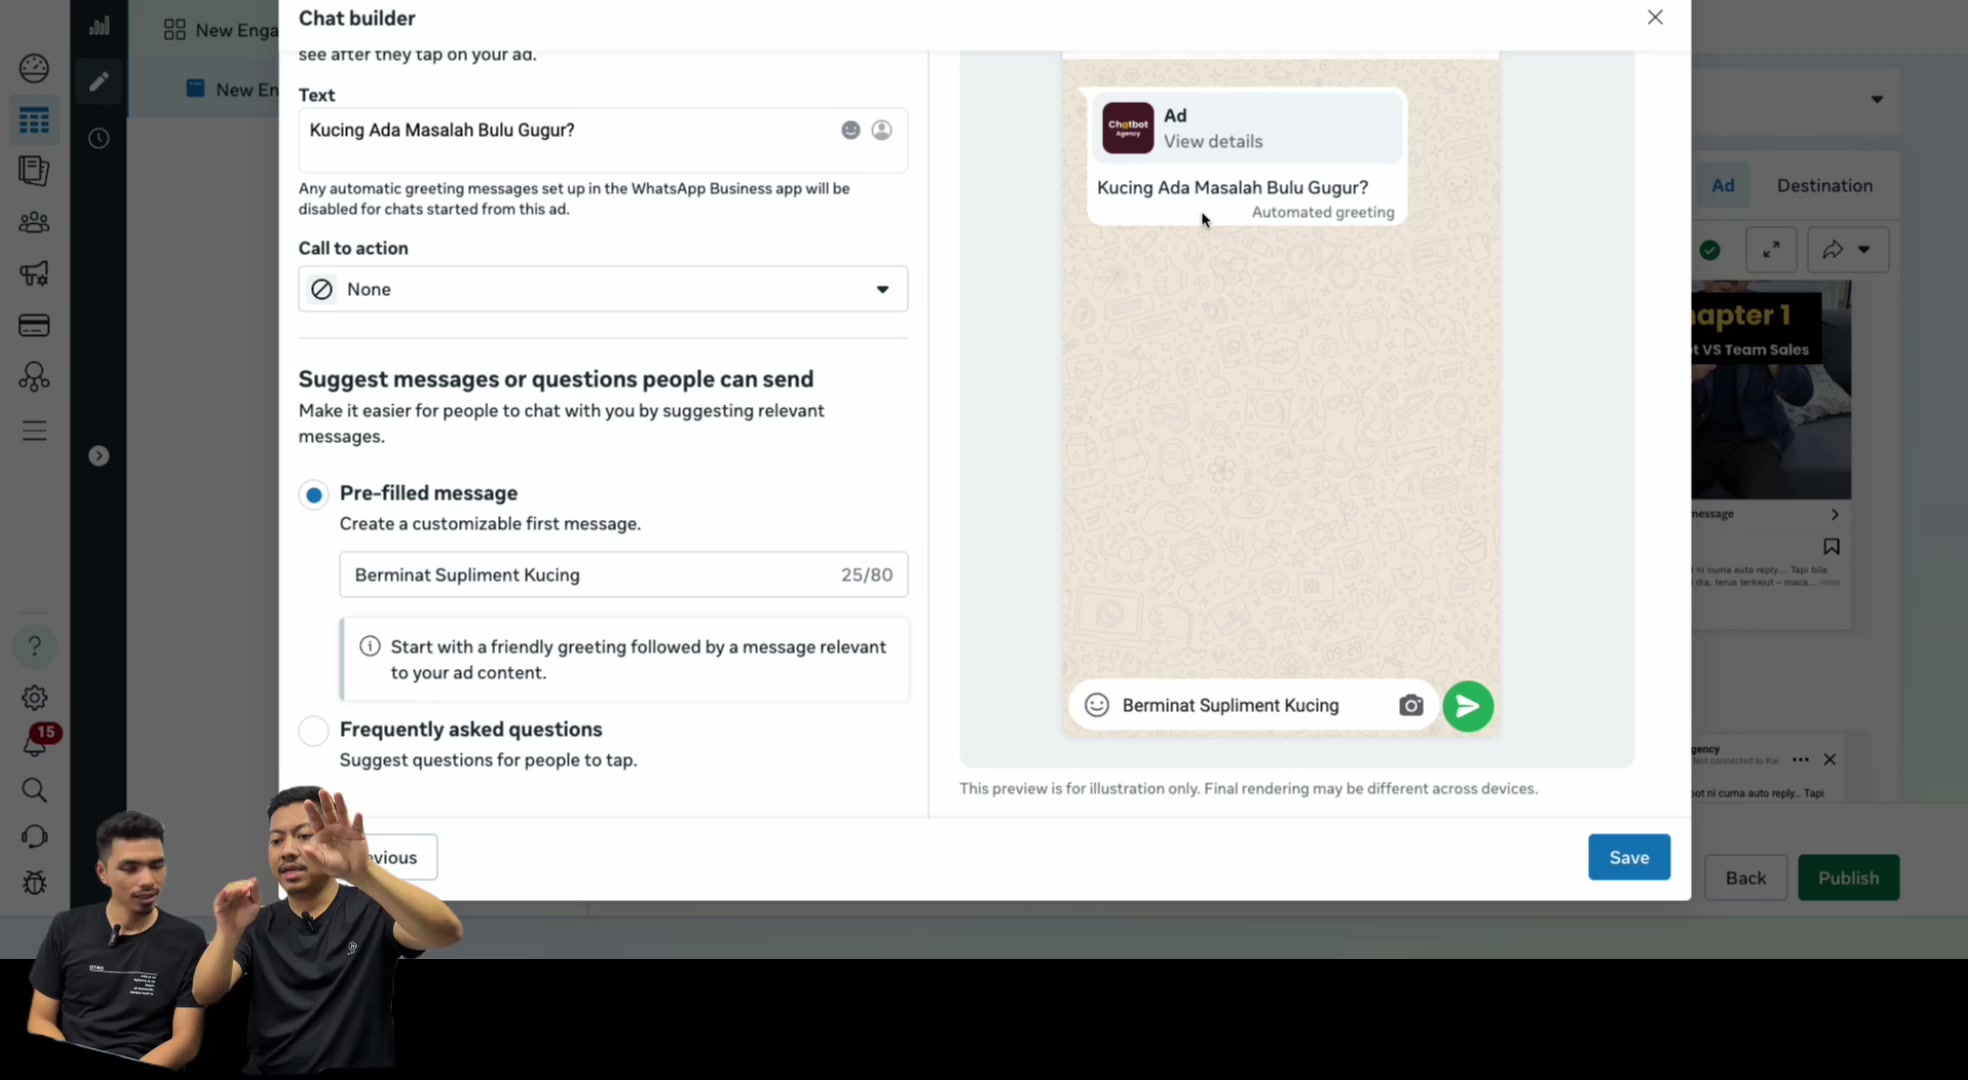This screenshot has height=1080, width=1968.
Task: Open Notifications bell with 15 badge
Action: 36,742
